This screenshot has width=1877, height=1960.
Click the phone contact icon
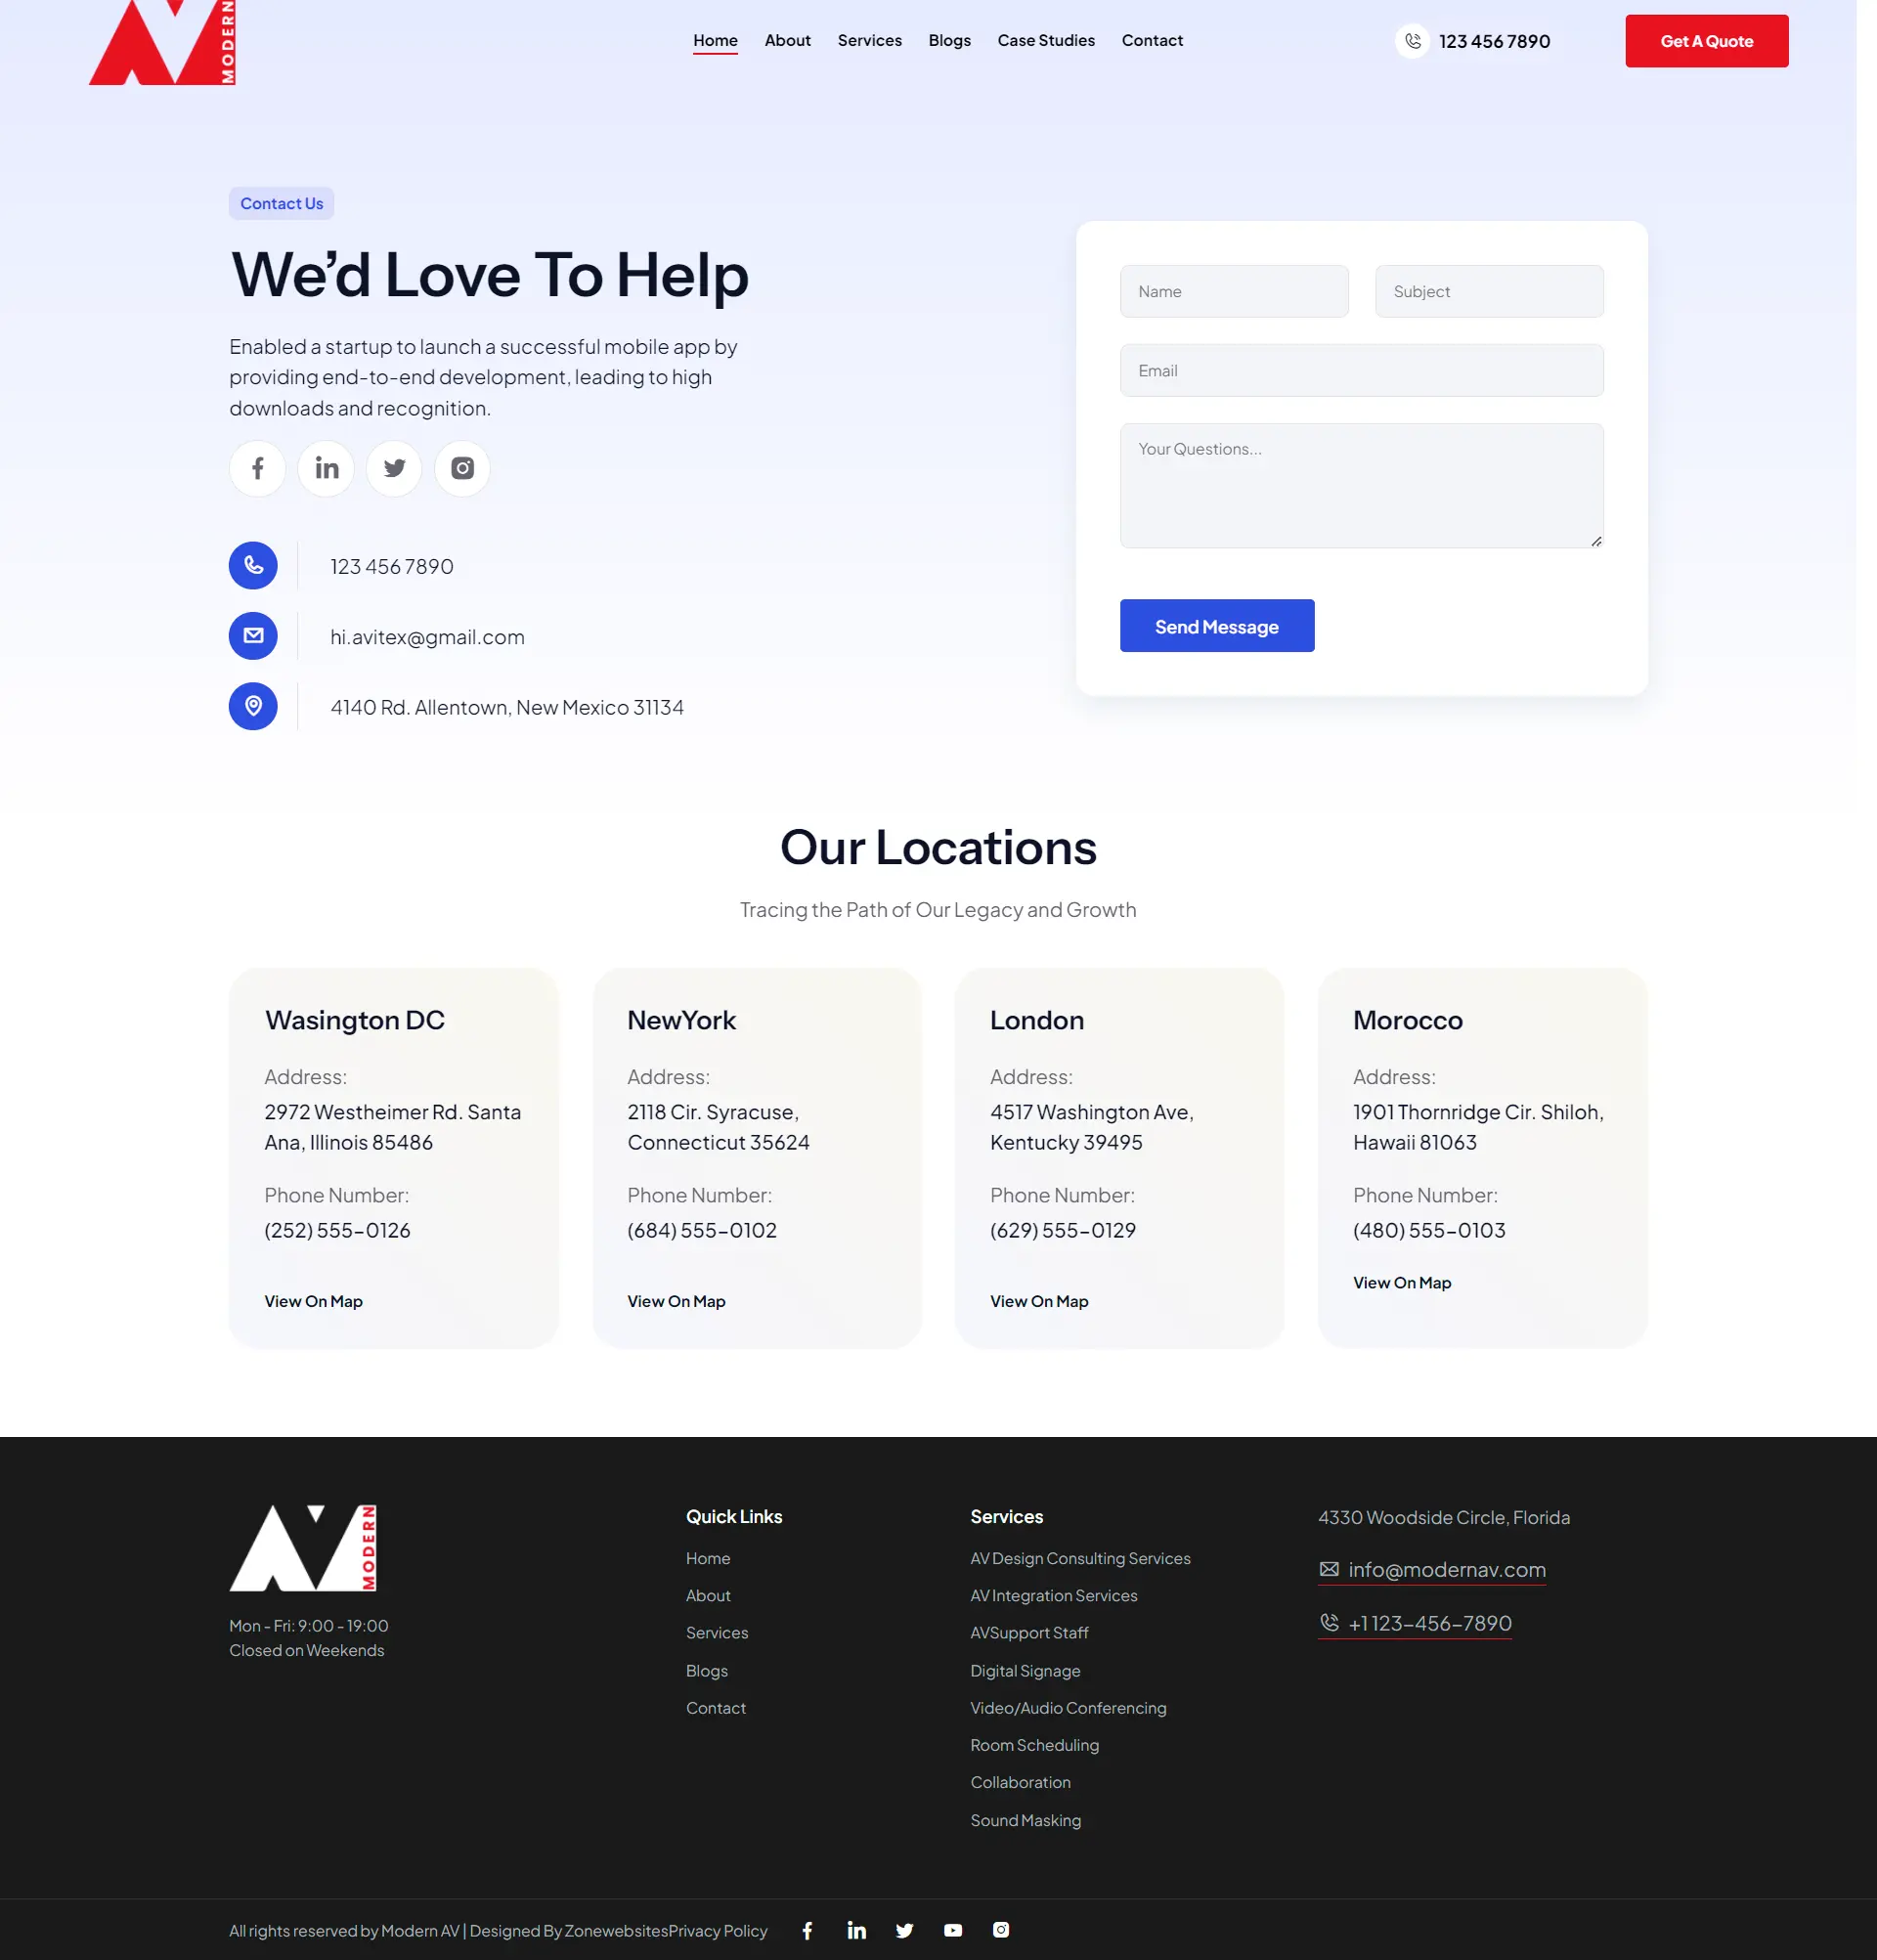click(253, 565)
